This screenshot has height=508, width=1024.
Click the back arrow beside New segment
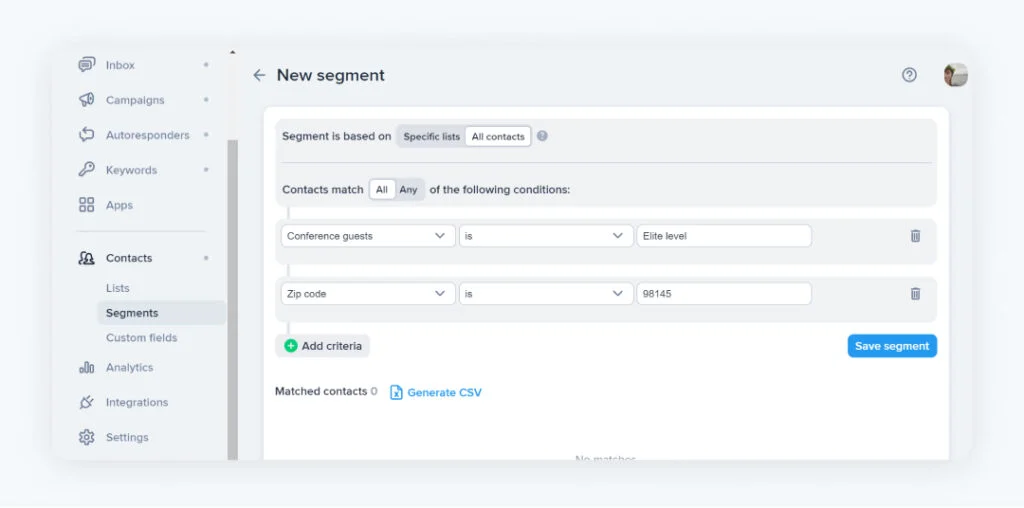click(259, 75)
